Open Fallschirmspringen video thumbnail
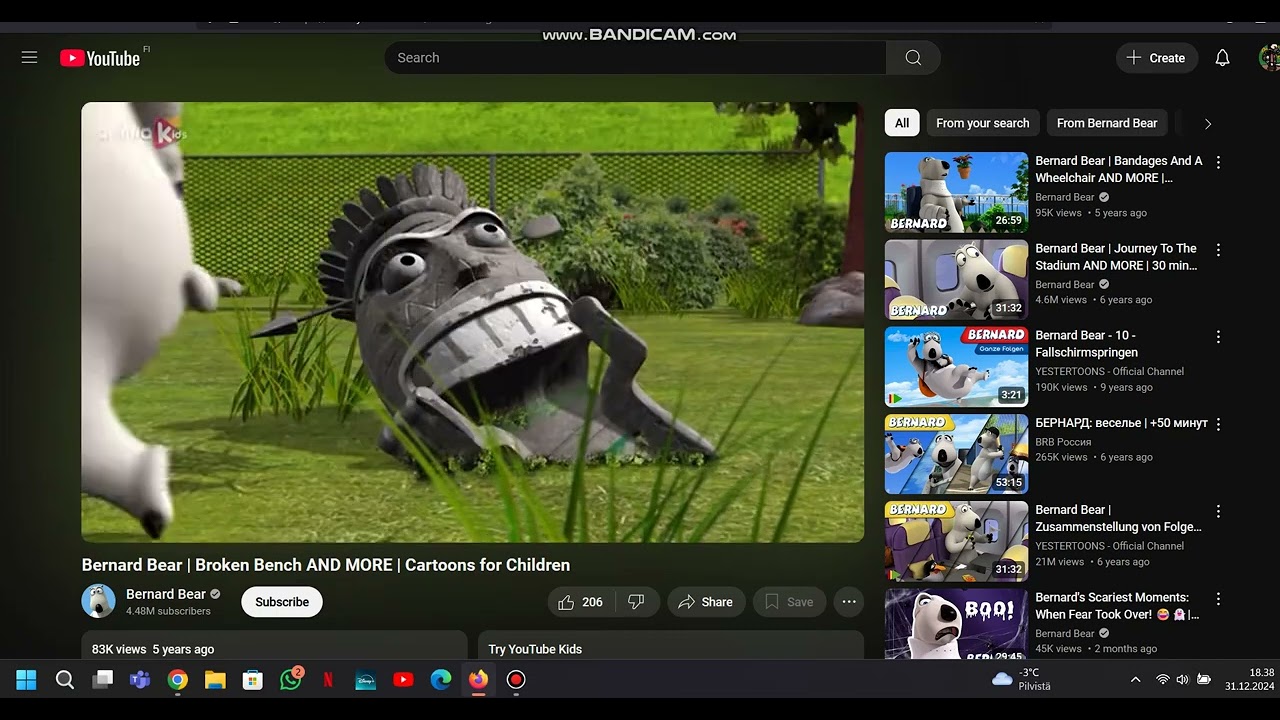1280x720 pixels. 956,366
